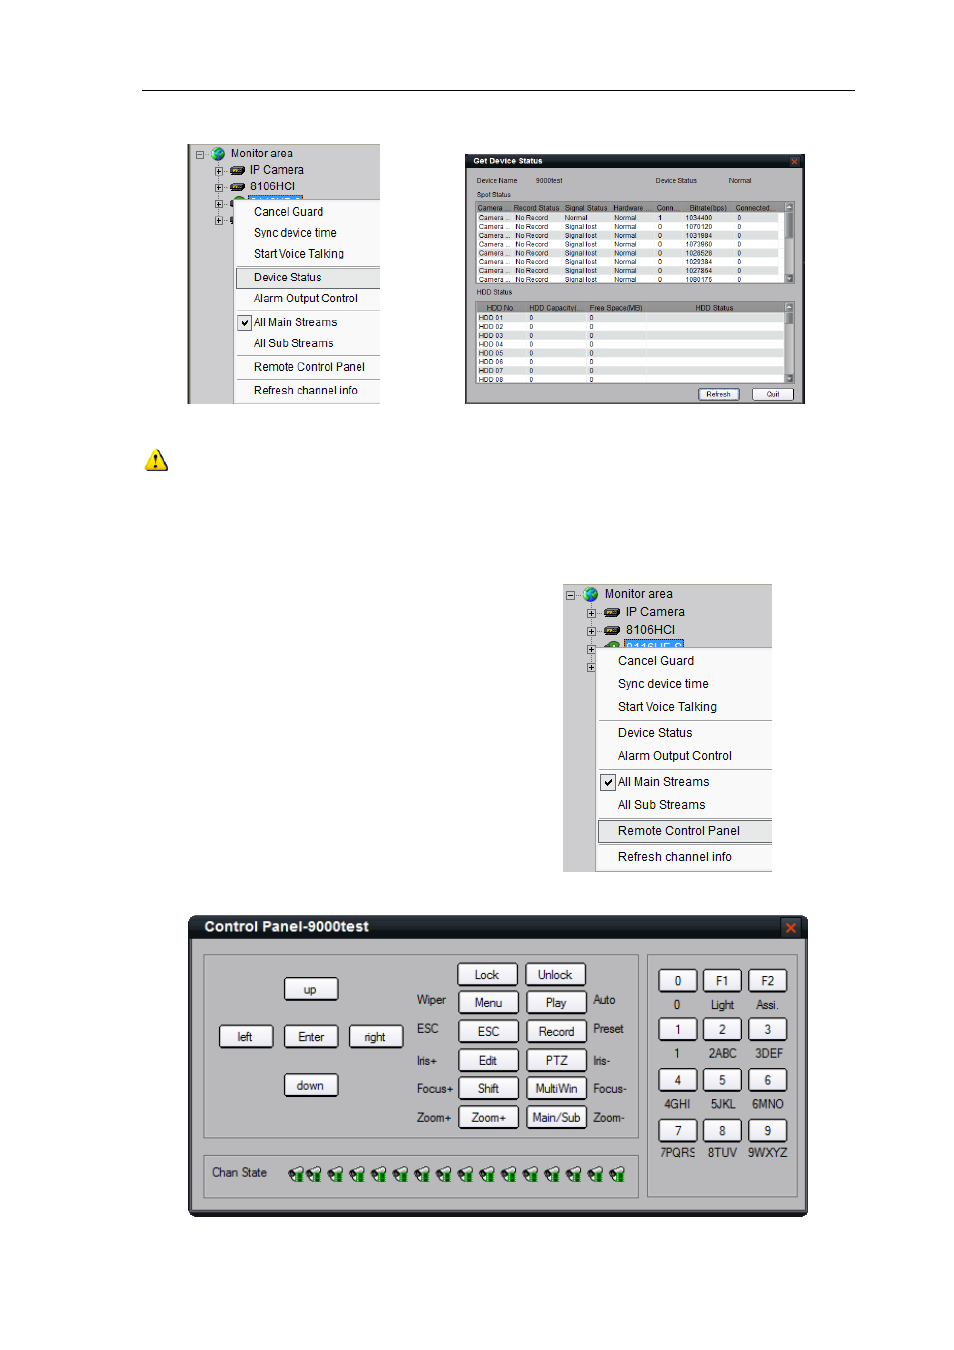Click the Record button
This screenshot has height=1350, width=954.
click(556, 1031)
